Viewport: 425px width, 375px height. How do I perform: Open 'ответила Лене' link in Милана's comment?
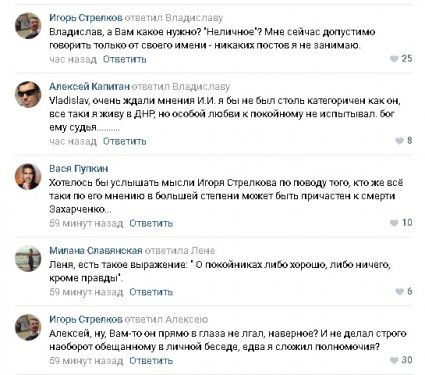pyautogui.click(x=180, y=251)
